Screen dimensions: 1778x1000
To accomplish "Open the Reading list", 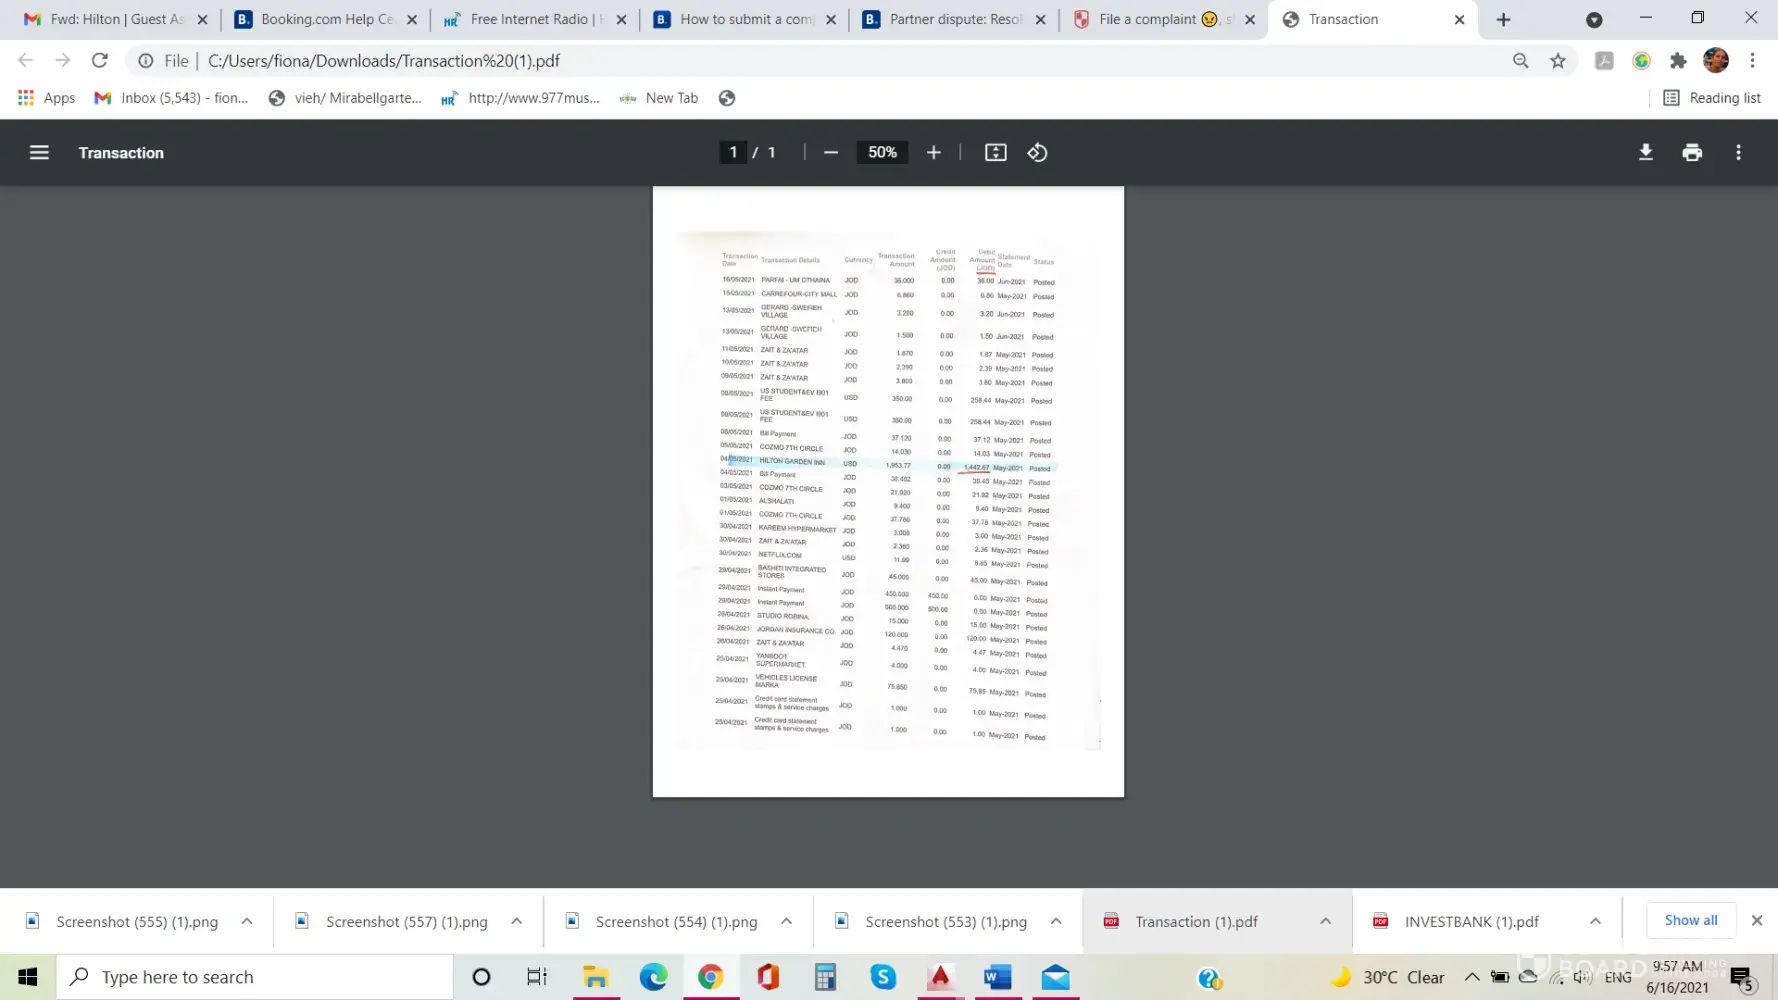I will tap(1712, 98).
